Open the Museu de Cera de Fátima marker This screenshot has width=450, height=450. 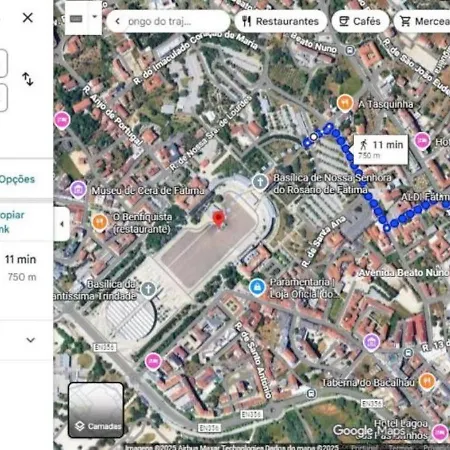pos(78,190)
